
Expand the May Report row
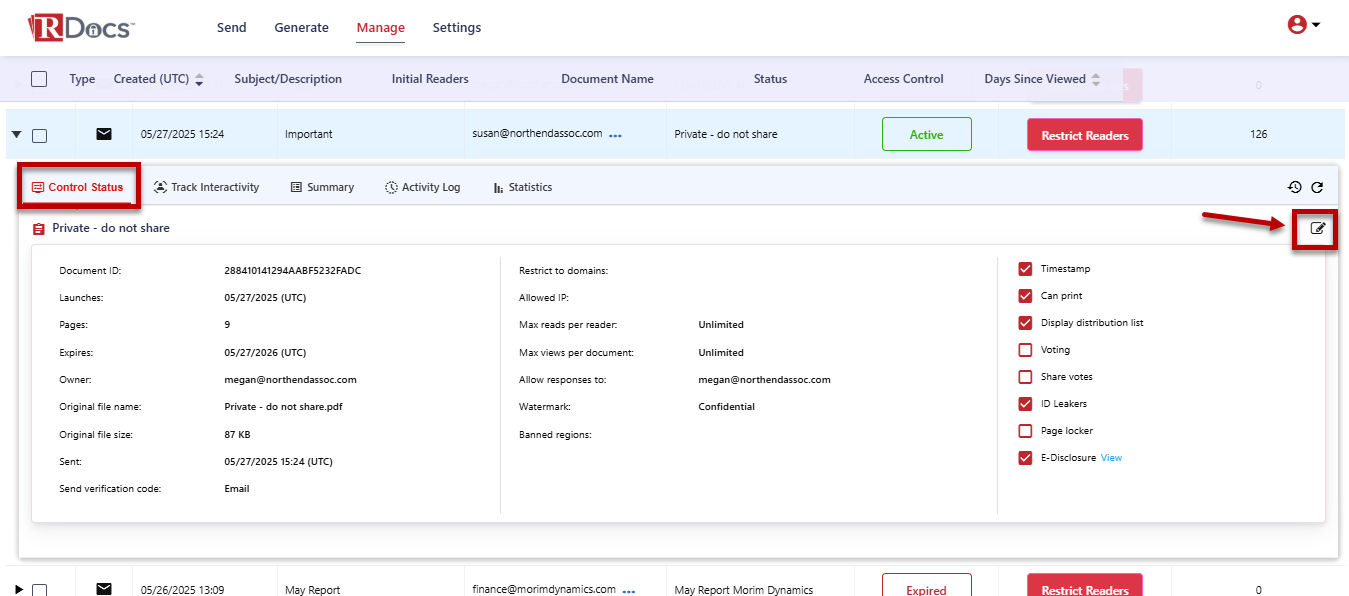[x=17, y=589]
